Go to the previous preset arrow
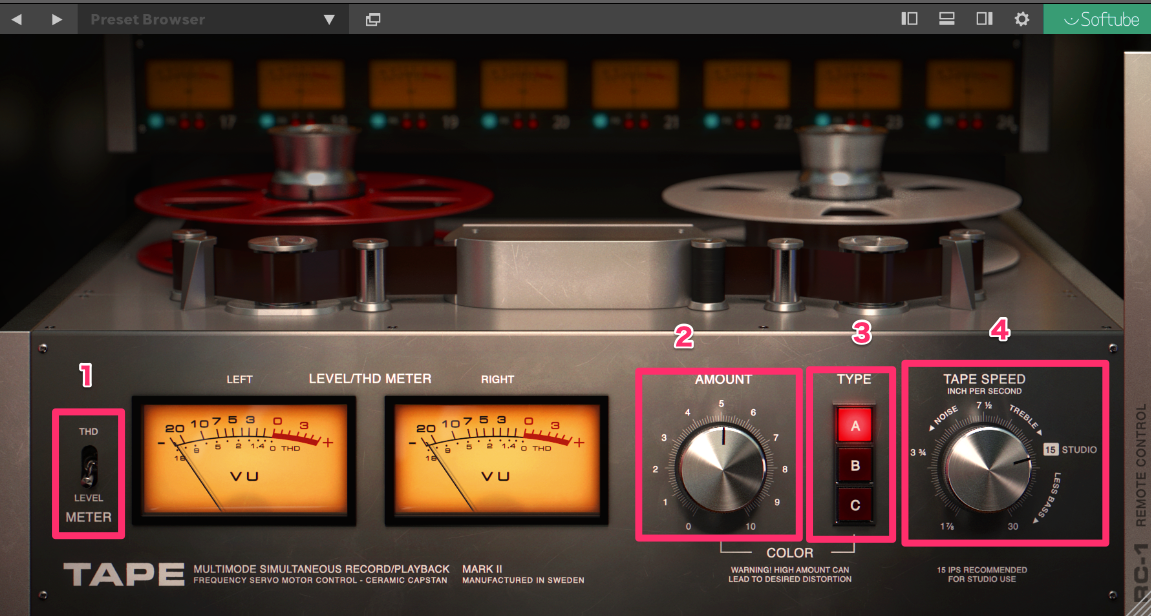1151x616 pixels. point(19,19)
